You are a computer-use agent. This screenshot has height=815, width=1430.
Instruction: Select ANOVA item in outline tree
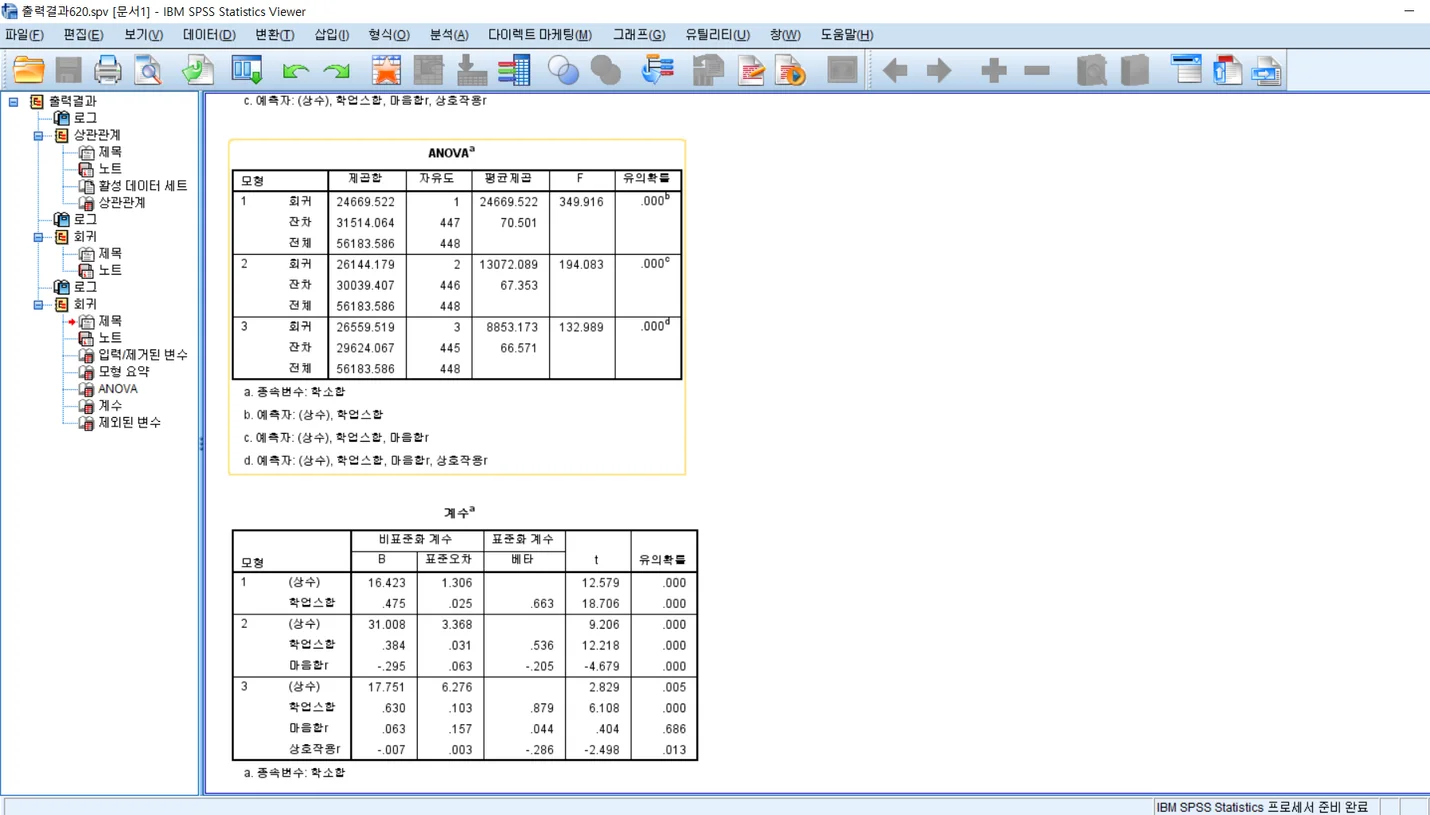point(118,389)
